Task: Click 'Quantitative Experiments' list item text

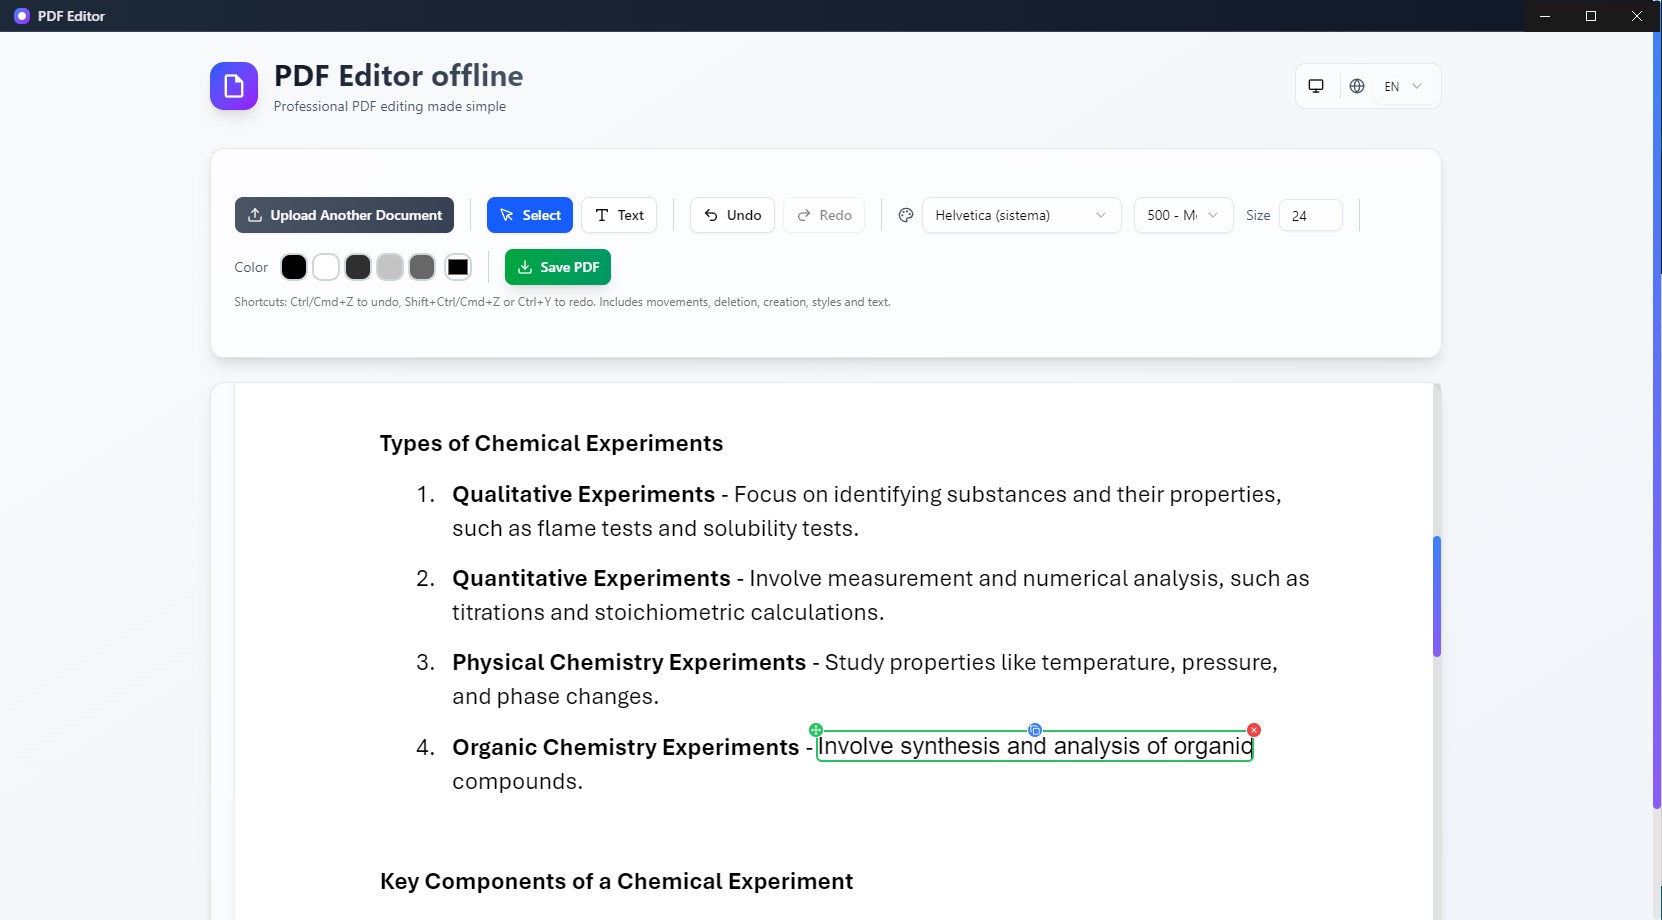Action: [x=591, y=578]
